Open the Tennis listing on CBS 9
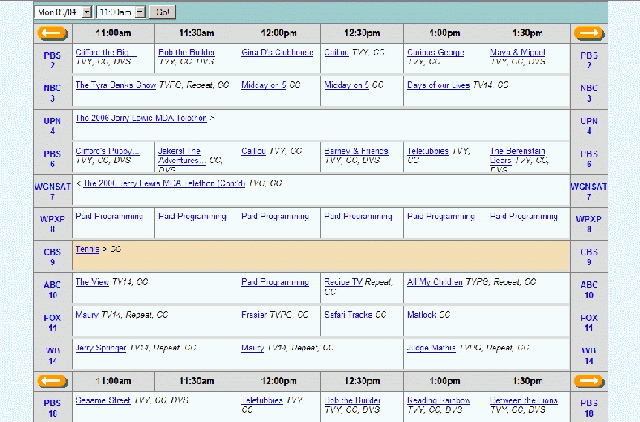 point(87,249)
